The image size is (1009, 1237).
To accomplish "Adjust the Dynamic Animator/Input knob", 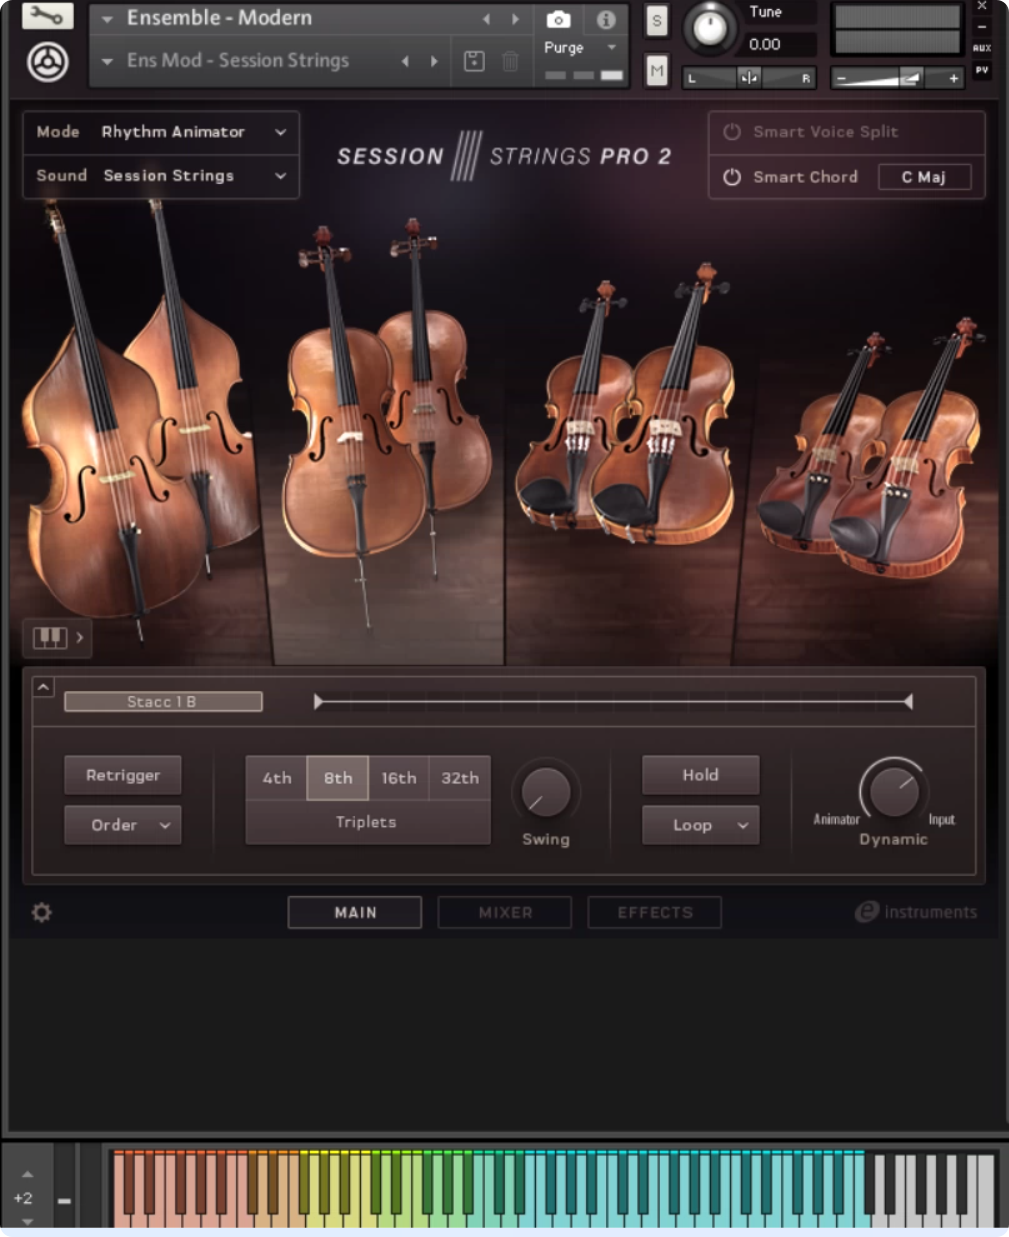I will 894,791.
